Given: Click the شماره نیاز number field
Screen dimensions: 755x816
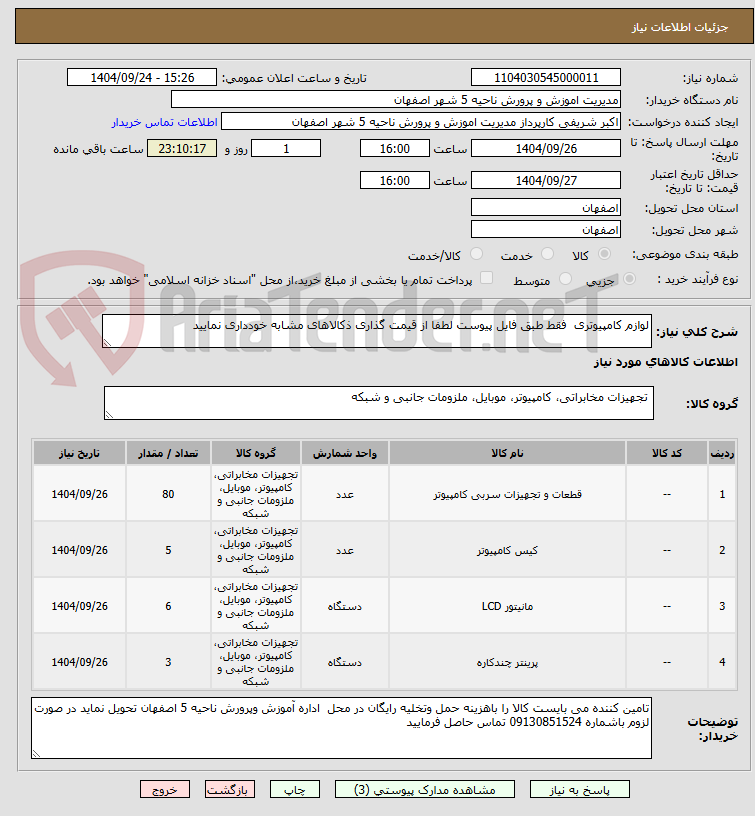Looking at the screenshot, I should (x=546, y=78).
